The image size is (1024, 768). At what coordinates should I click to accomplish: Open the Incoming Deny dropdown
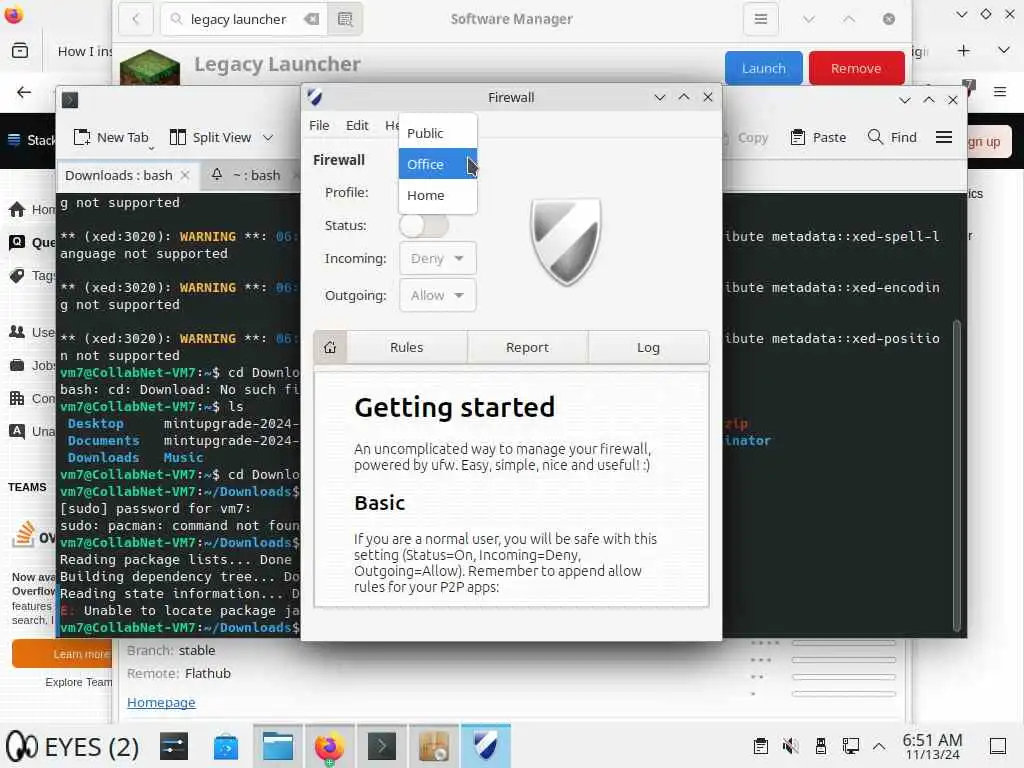[438, 259]
